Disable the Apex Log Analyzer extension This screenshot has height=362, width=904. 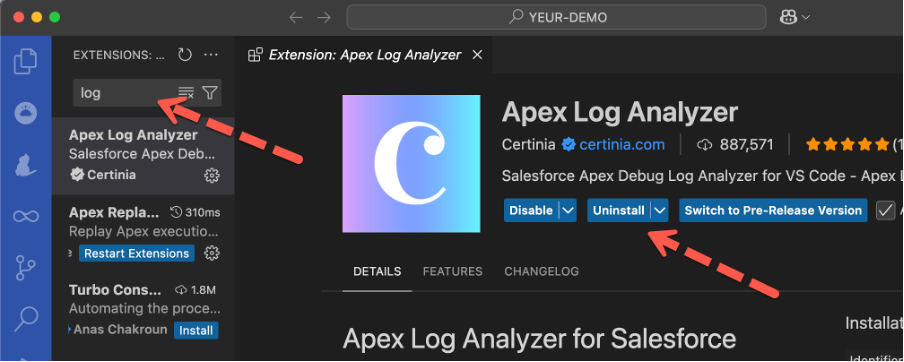(531, 211)
